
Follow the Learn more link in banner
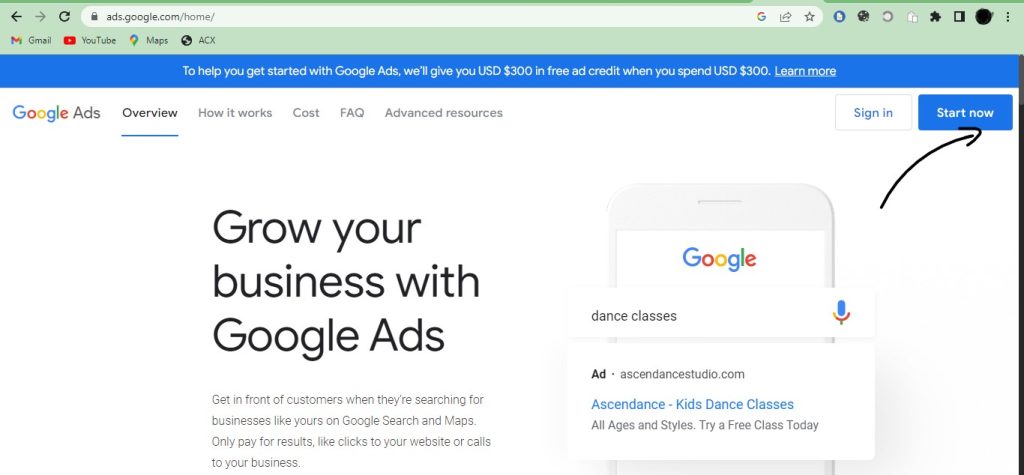point(805,71)
